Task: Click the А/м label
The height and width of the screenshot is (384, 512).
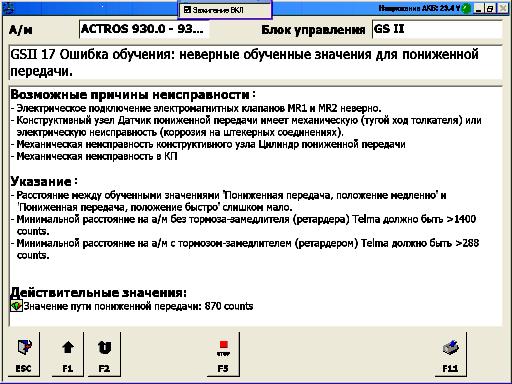Action: tap(21, 30)
